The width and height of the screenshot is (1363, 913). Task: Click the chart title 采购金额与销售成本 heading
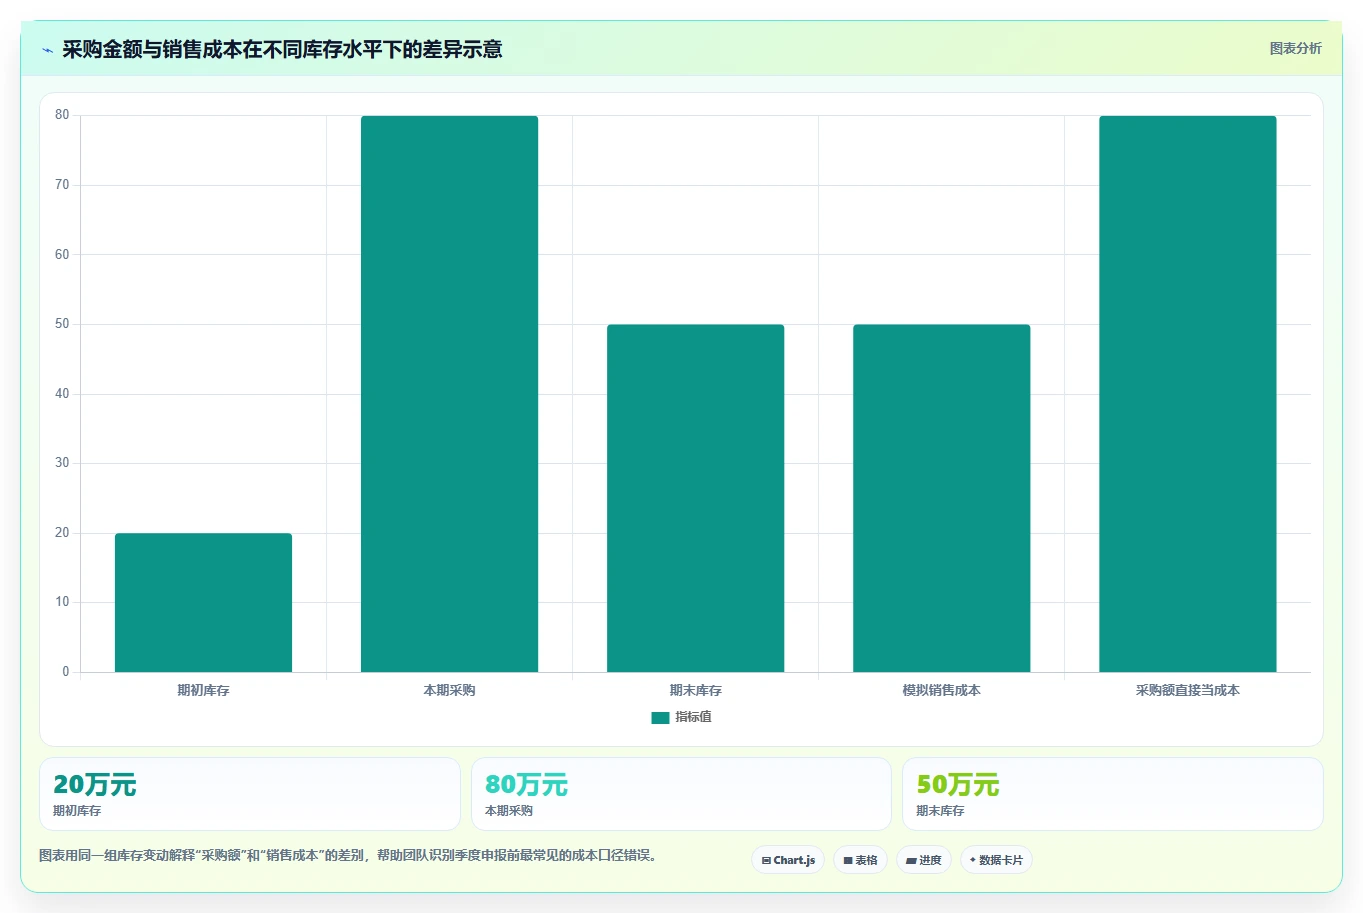coord(282,49)
